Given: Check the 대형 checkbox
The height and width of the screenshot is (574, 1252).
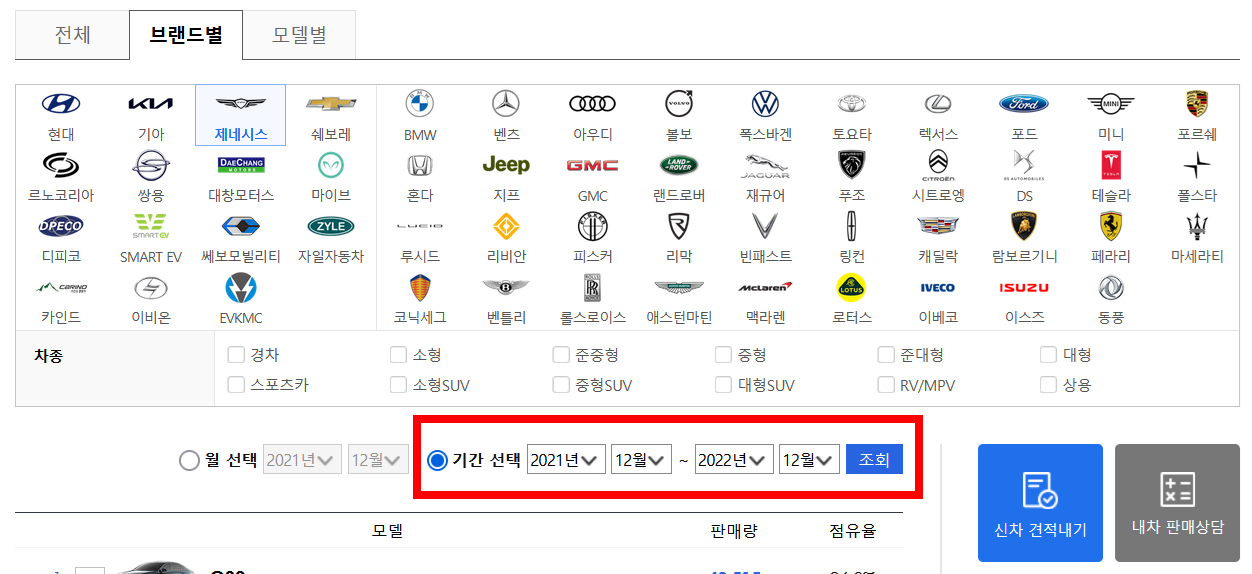Looking at the screenshot, I should (x=1048, y=354).
